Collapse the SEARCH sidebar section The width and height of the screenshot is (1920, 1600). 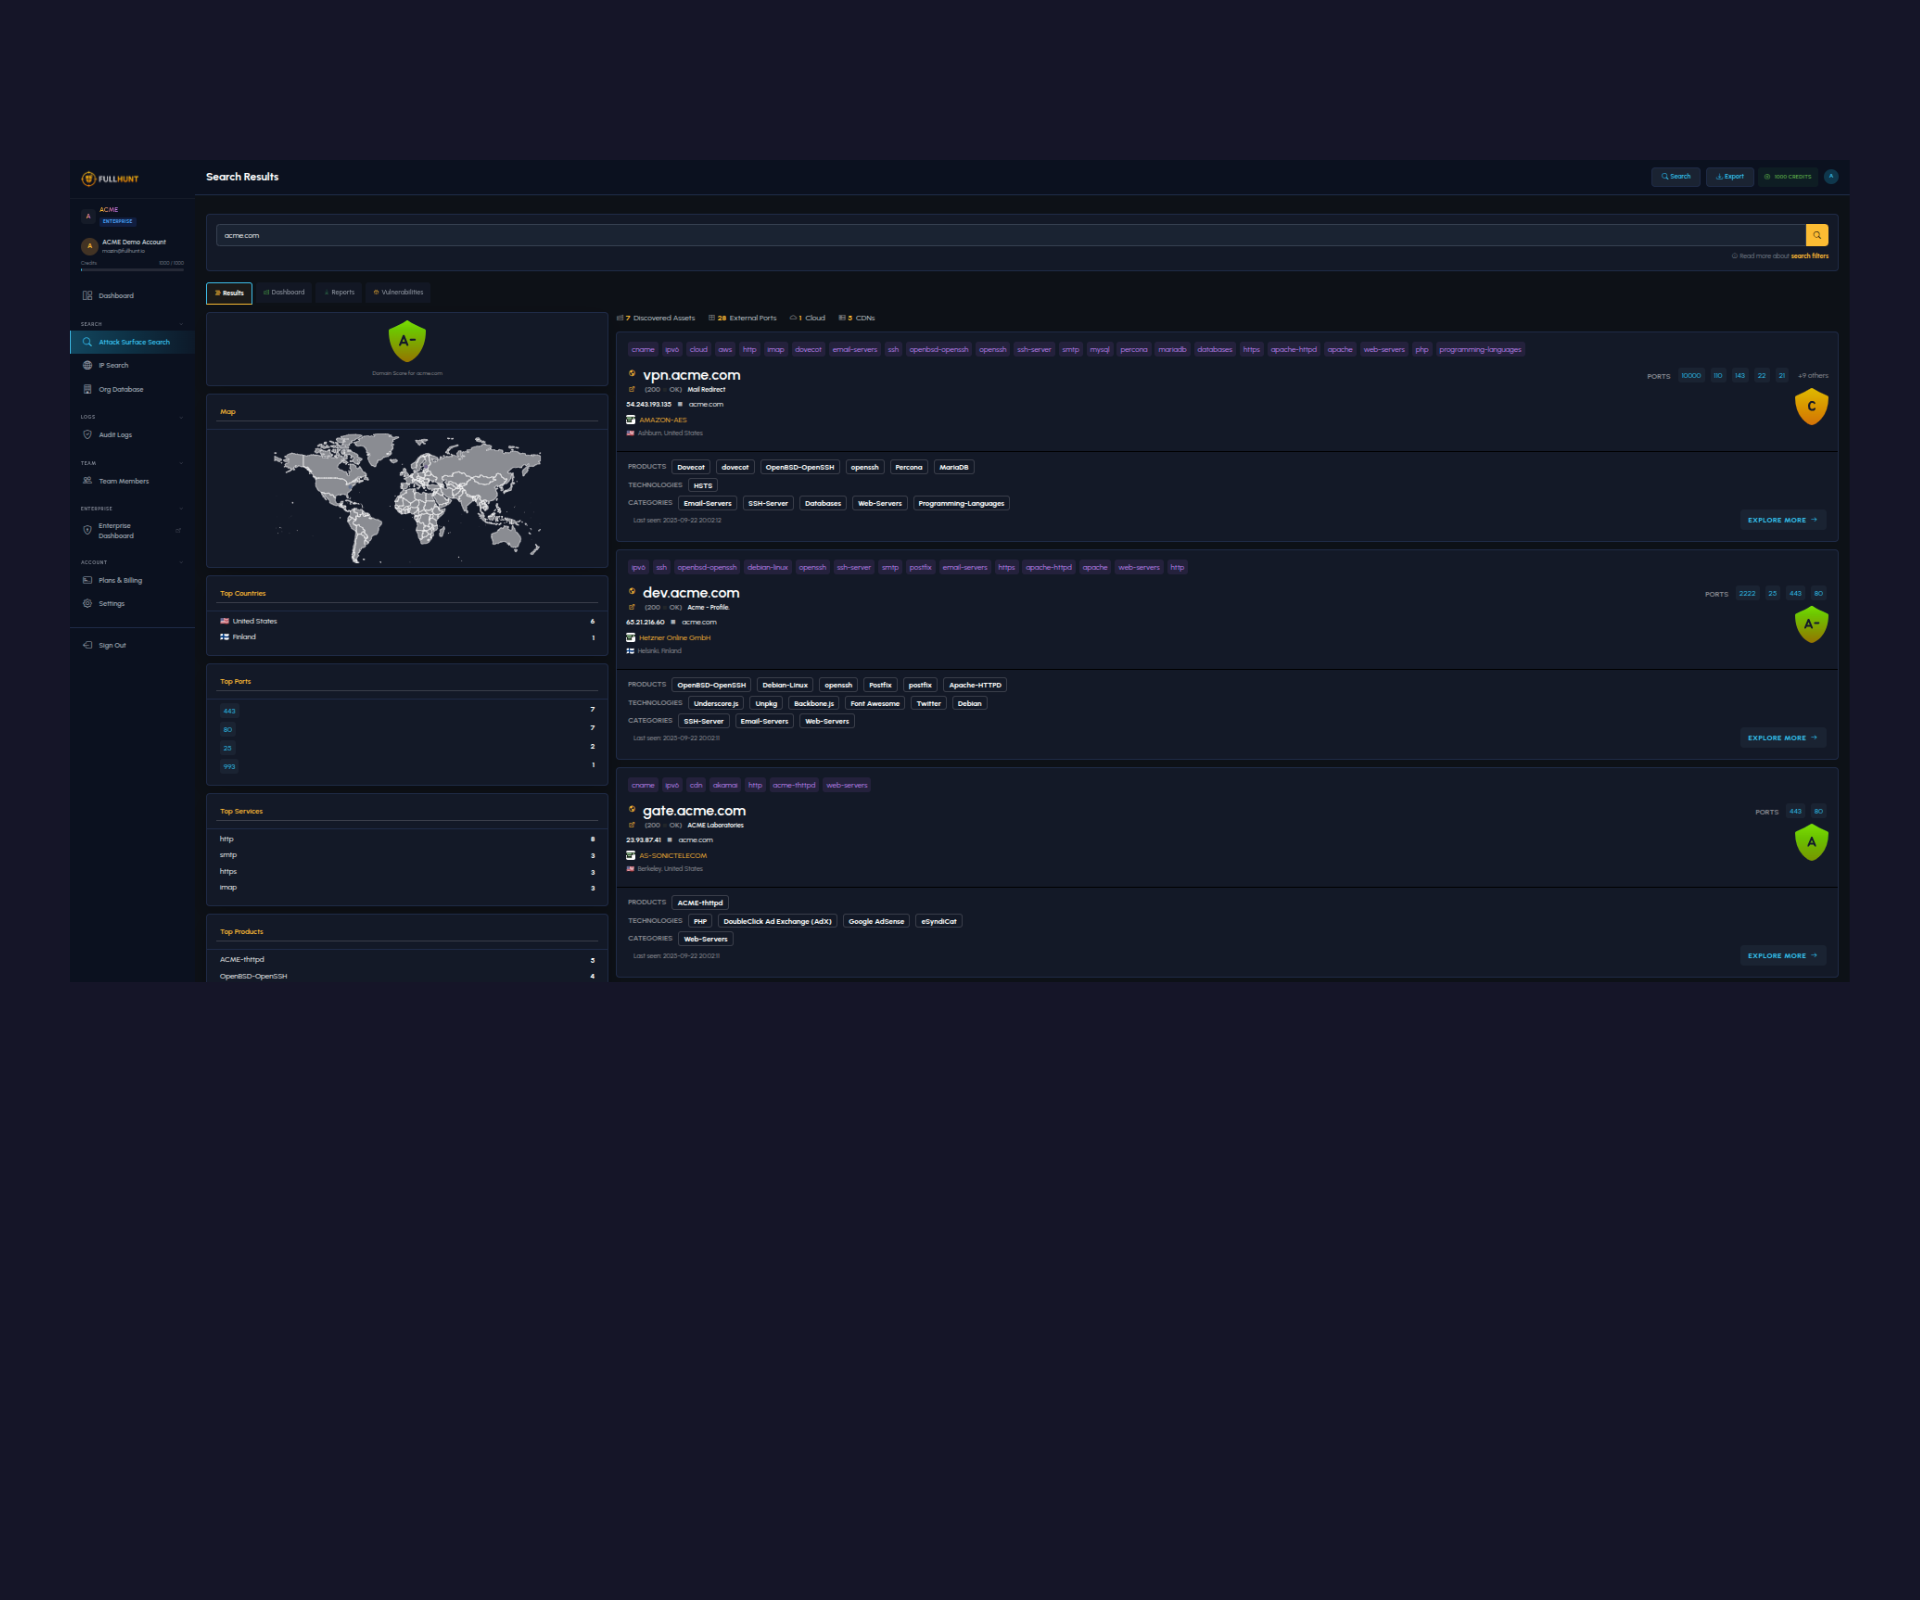(181, 323)
